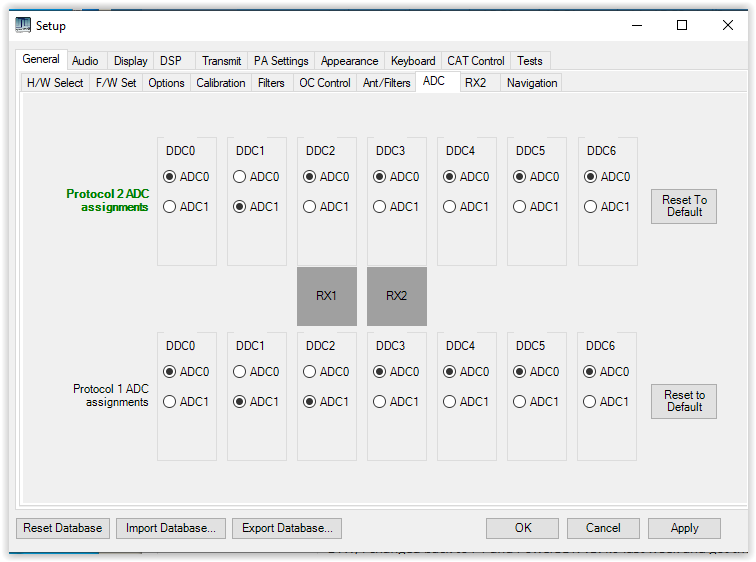Click the Export Database button

point(287,528)
